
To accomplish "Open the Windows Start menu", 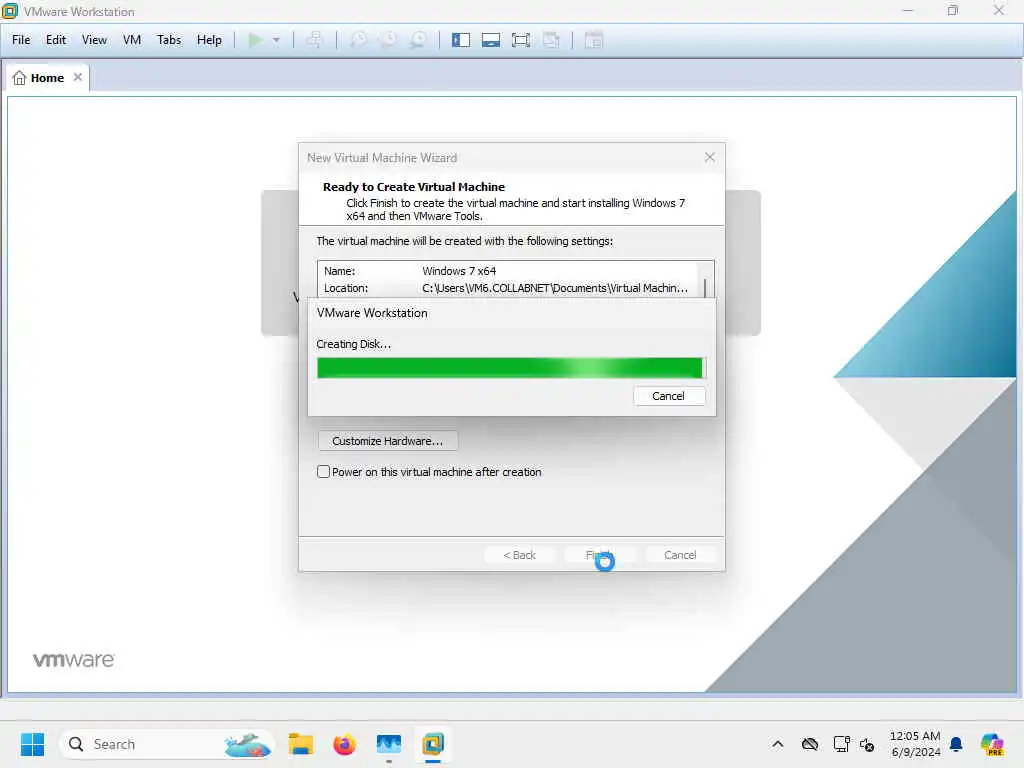I will coord(32,744).
